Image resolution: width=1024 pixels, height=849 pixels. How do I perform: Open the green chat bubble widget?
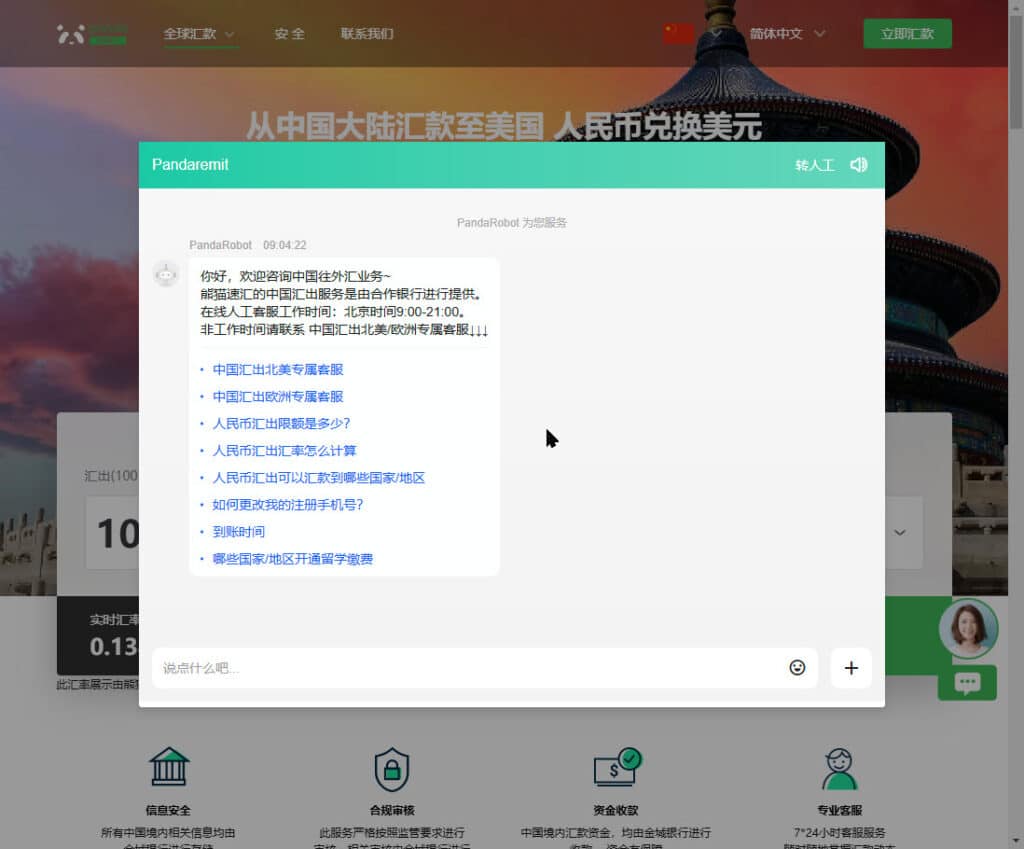967,683
